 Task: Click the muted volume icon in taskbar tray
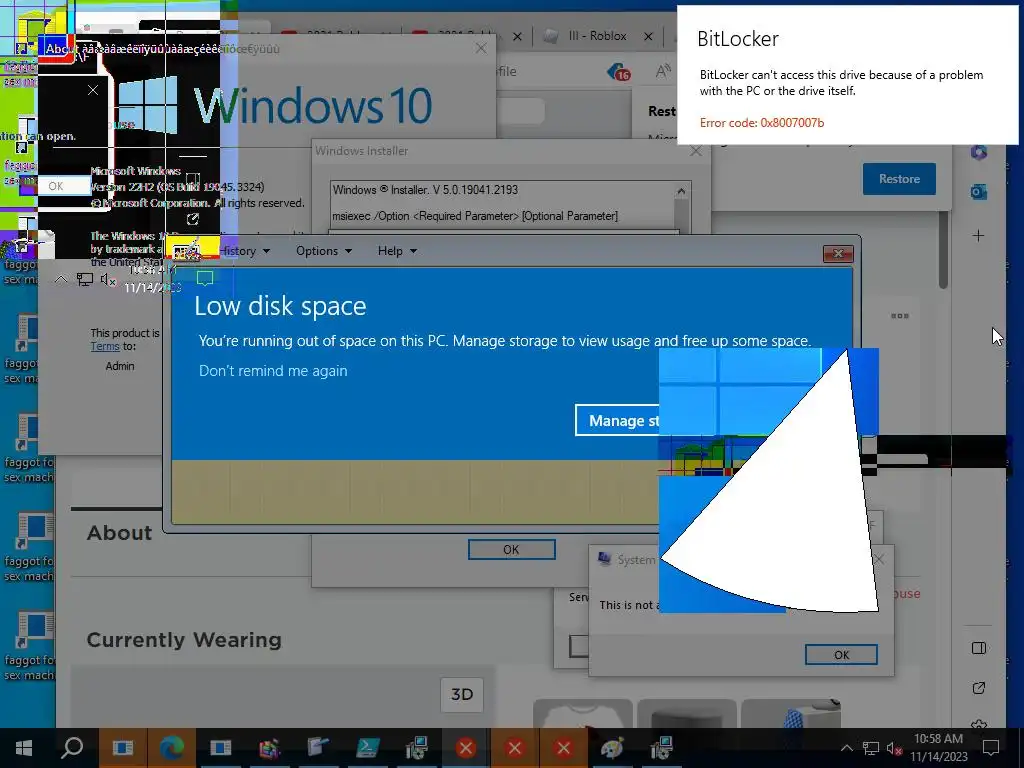point(895,748)
